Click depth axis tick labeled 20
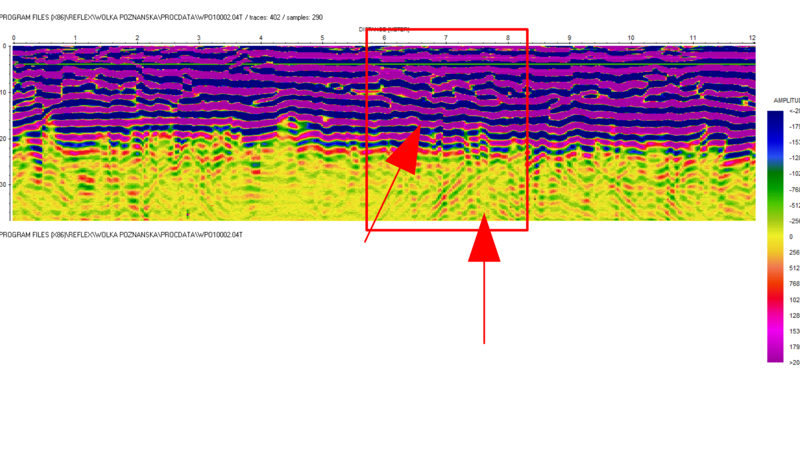Image resolution: width=800 pixels, height=450 pixels. click(6, 139)
